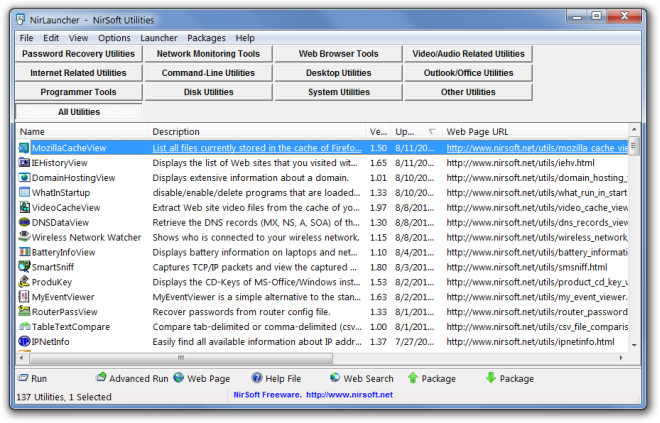The image size is (660, 423).
Task: Sort list by Description column header
Action: point(257,132)
